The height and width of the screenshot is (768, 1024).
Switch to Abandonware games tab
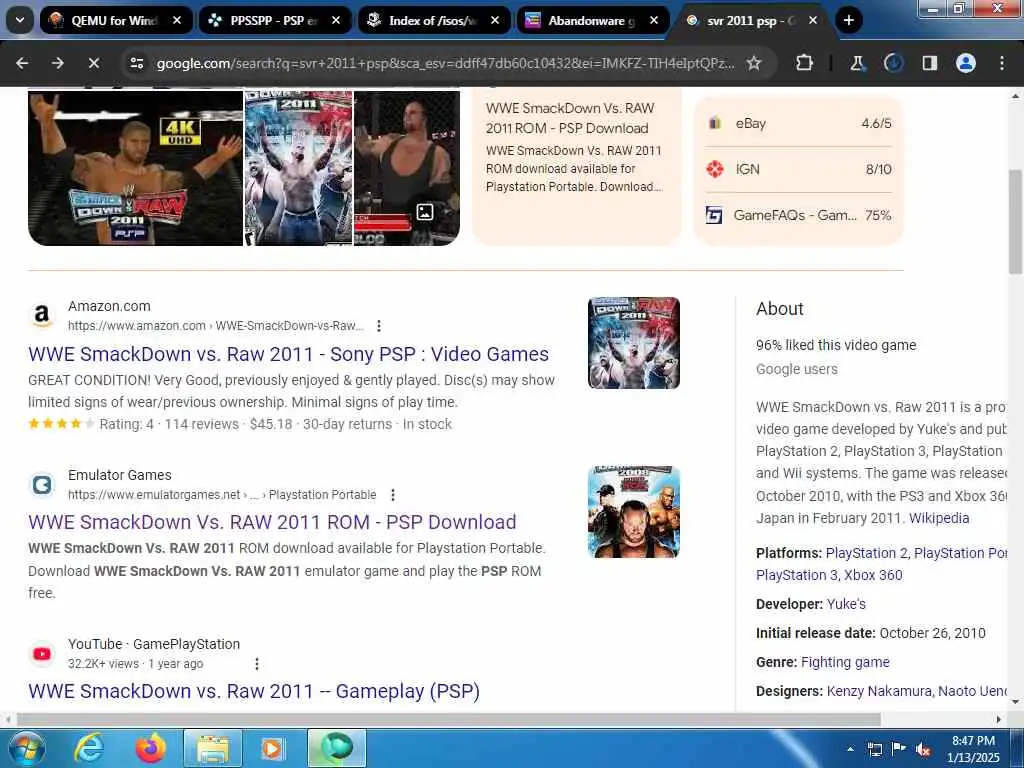[591, 21]
